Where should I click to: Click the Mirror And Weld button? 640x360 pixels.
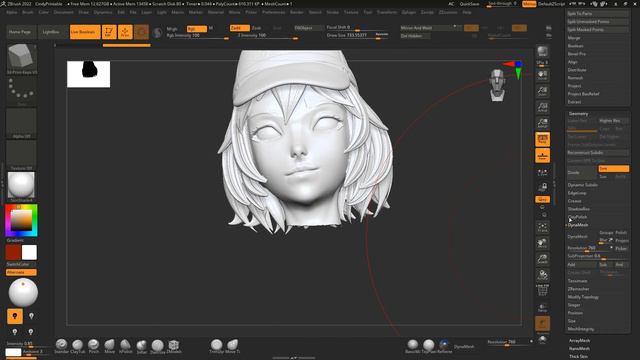pyautogui.click(x=430, y=28)
